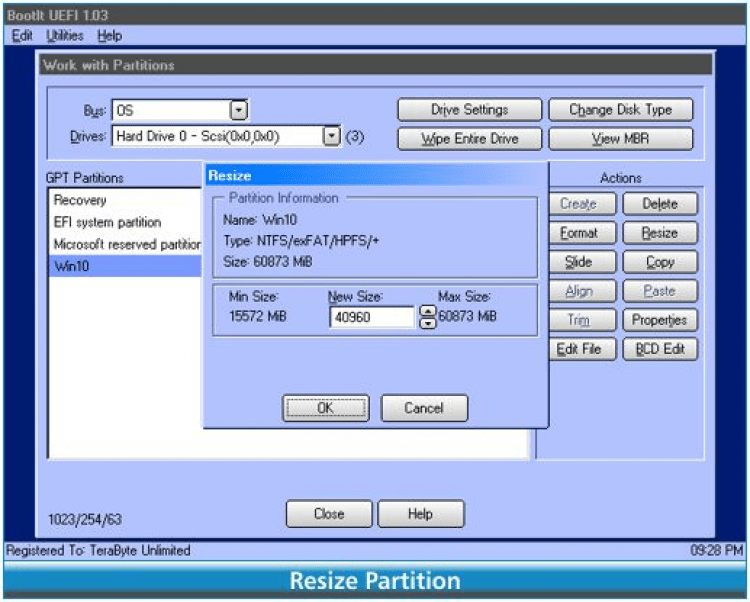
Task: Expand the Drives dropdown list
Action: (331, 135)
